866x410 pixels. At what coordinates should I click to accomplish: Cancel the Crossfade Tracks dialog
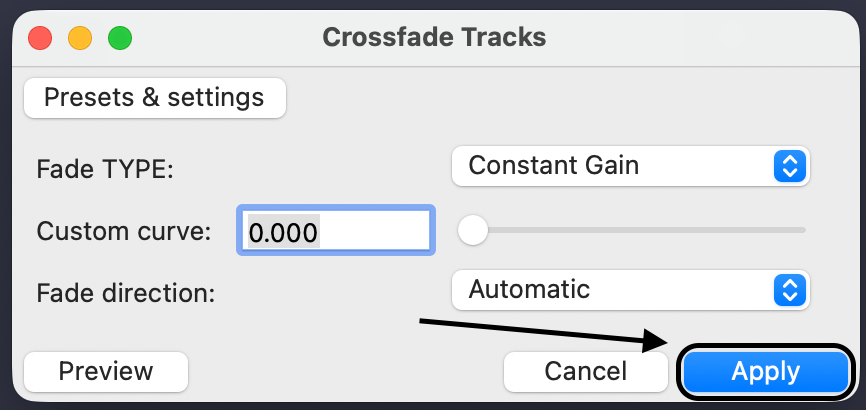click(585, 372)
